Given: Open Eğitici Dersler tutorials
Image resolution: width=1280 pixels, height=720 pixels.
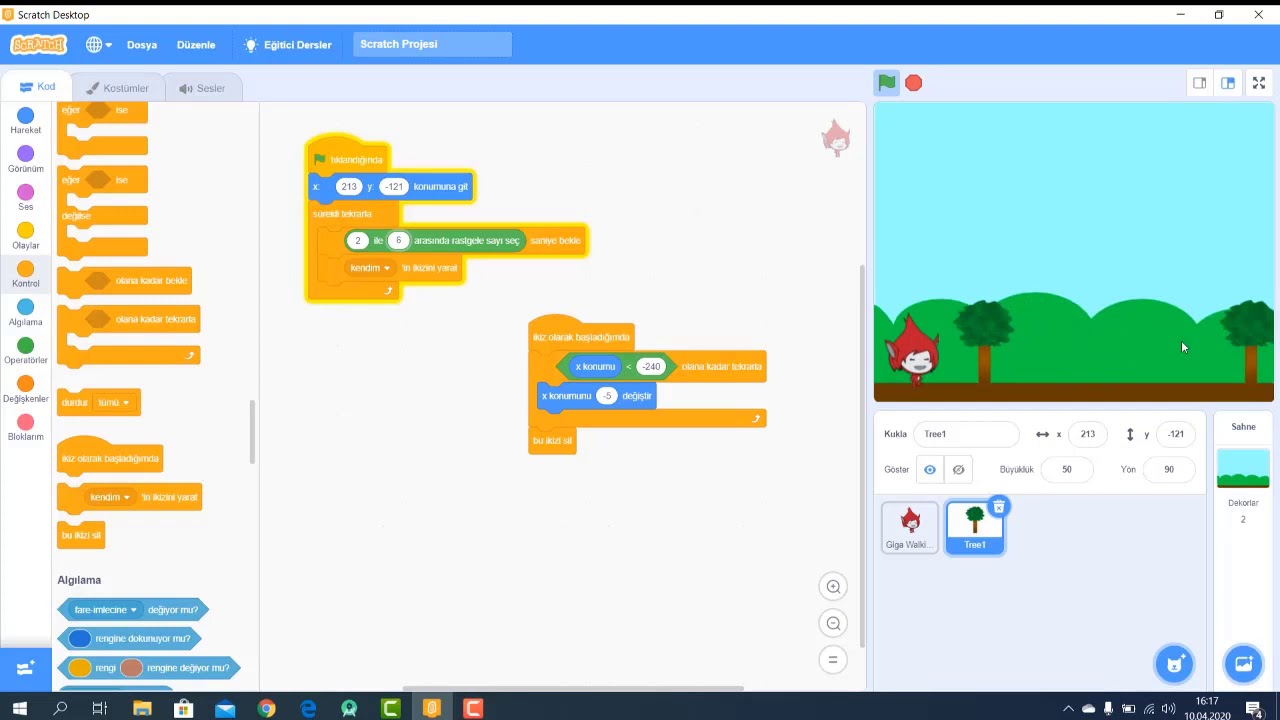Looking at the screenshot, I should 288,45.
